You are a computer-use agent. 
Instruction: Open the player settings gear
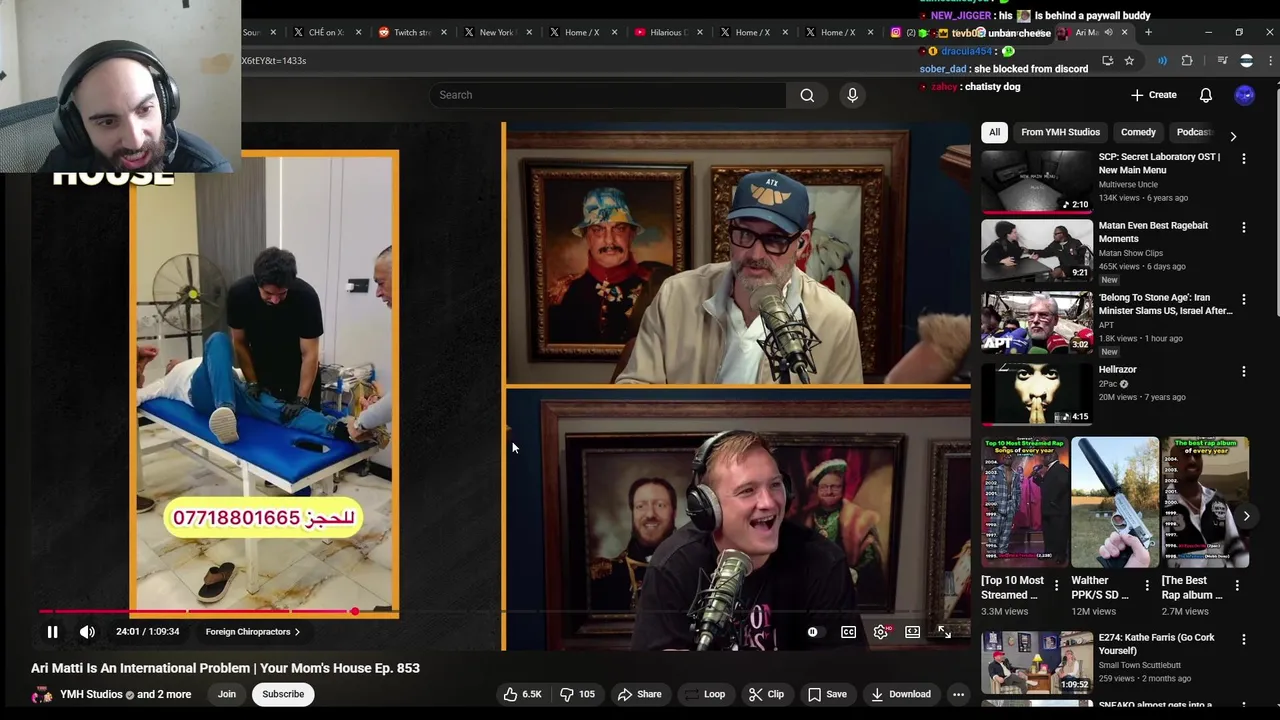880,632
